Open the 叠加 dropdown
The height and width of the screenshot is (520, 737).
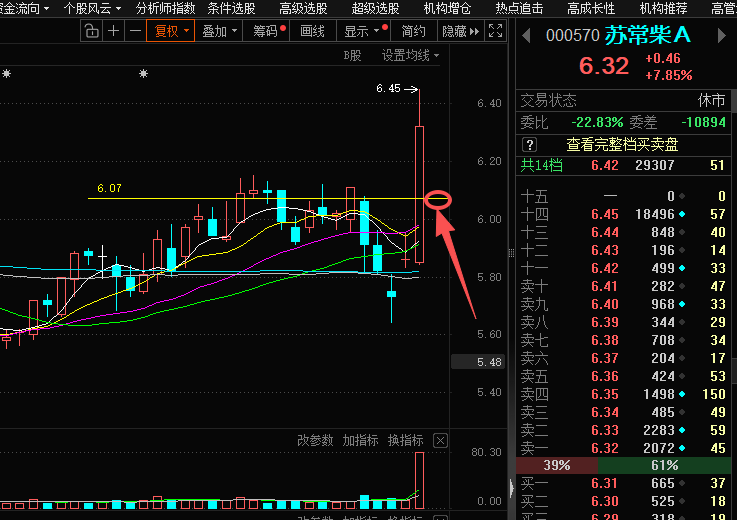219,32
